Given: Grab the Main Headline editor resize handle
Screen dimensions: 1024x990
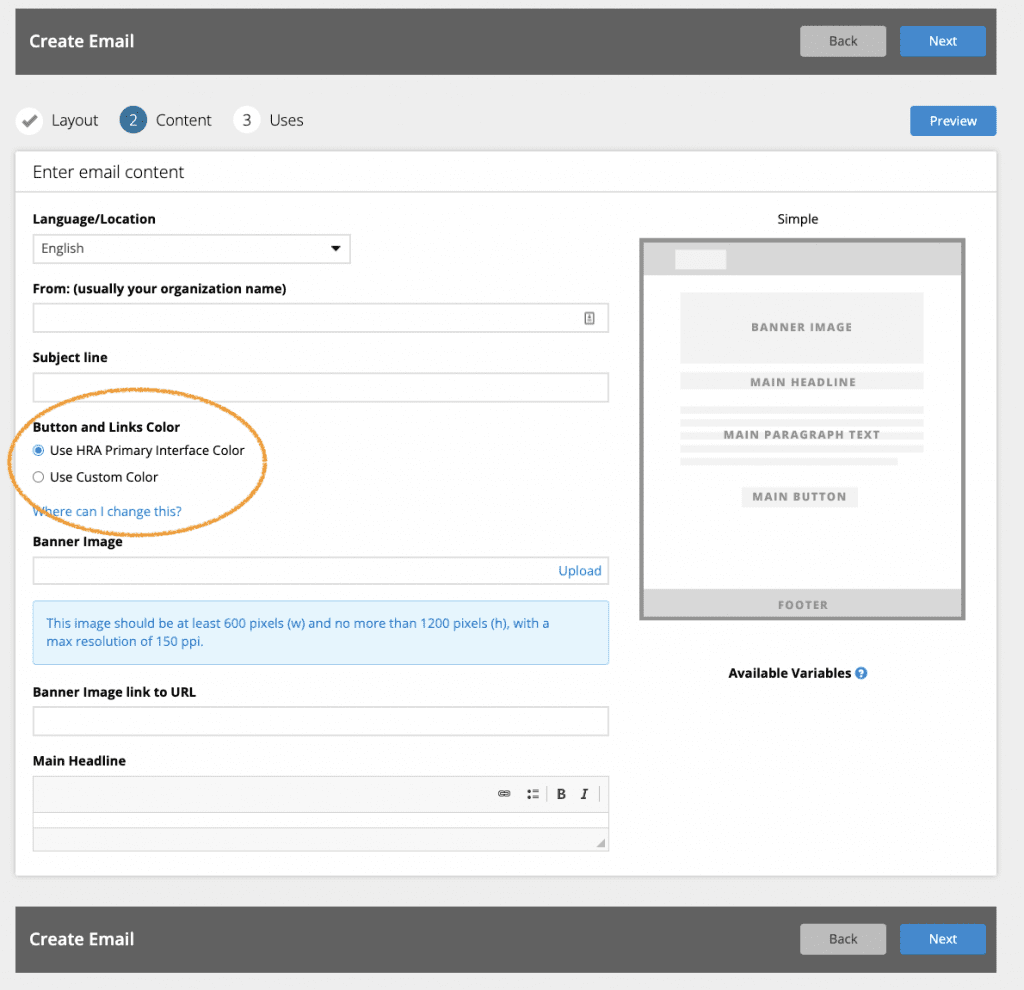Looking at the screenshot, I should [x=601, y=843].
